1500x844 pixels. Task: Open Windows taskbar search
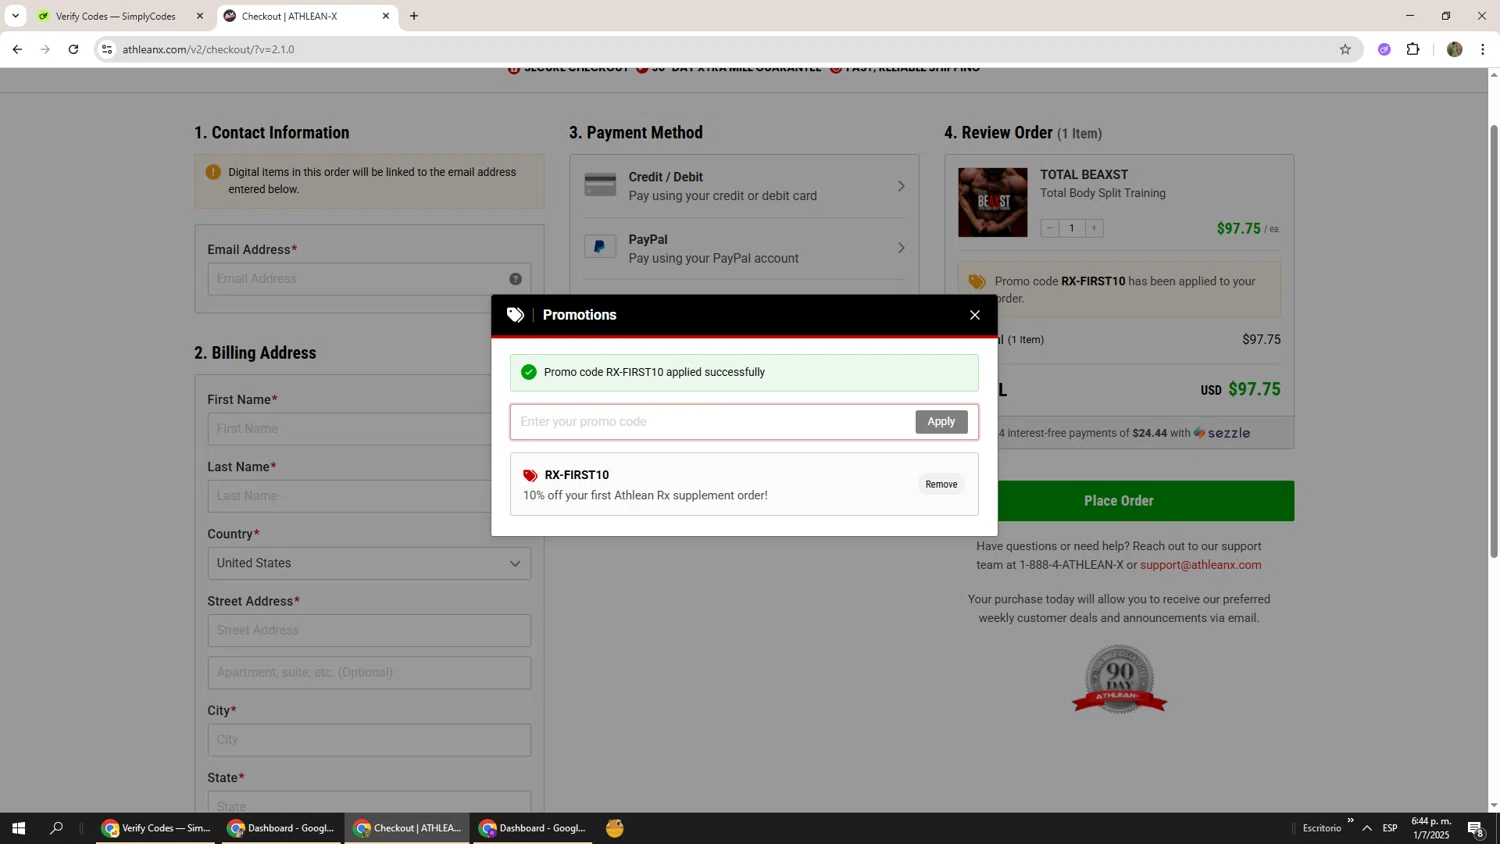[56, 828]
